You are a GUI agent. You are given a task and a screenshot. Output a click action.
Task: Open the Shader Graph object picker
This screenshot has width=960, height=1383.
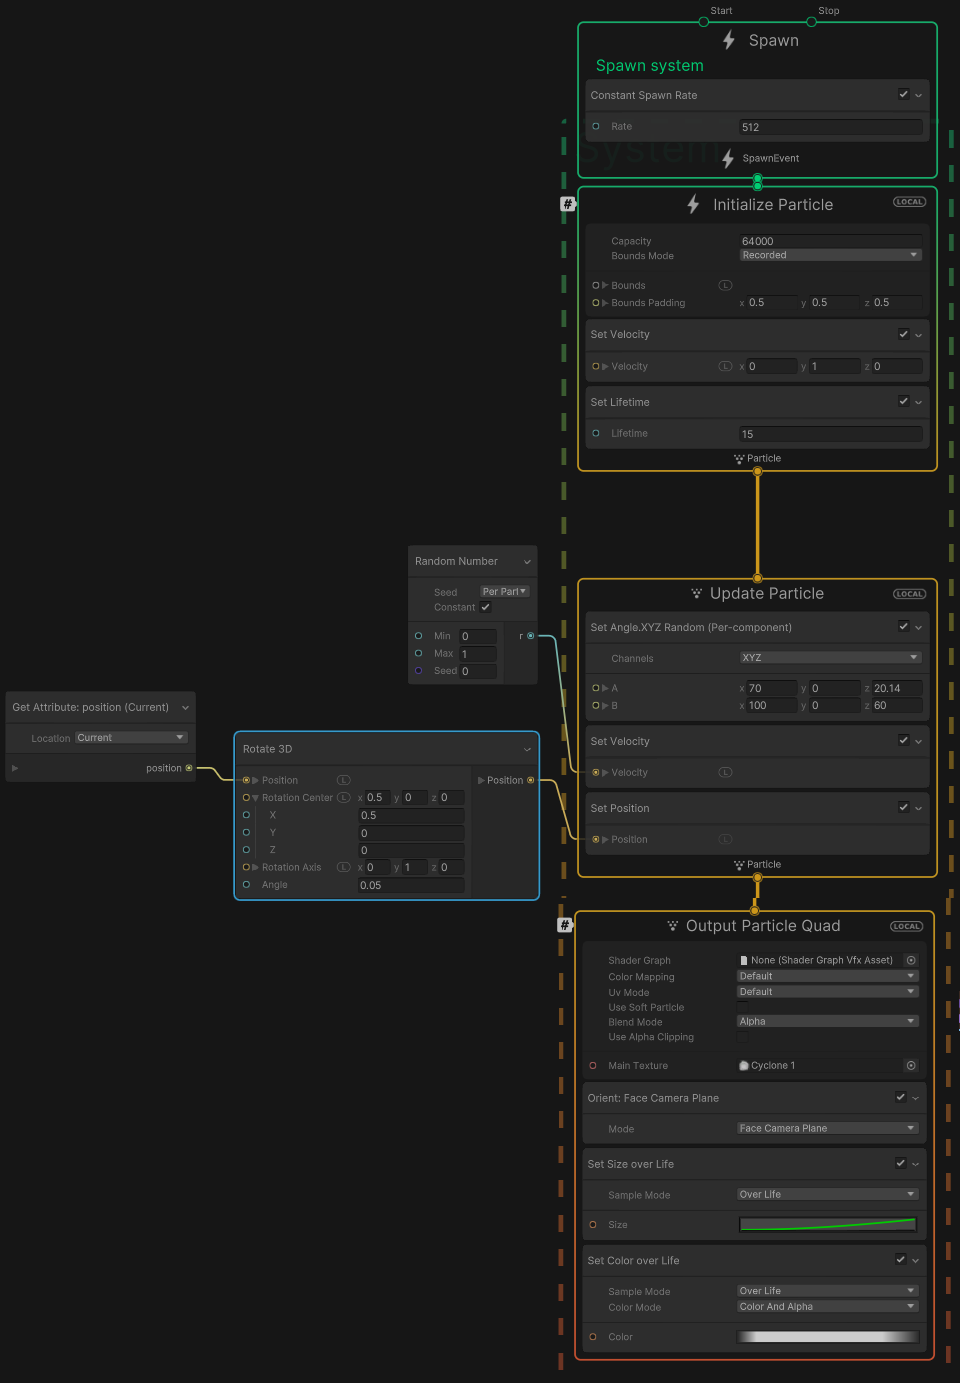pyautogui.click(x=911, y=960)
